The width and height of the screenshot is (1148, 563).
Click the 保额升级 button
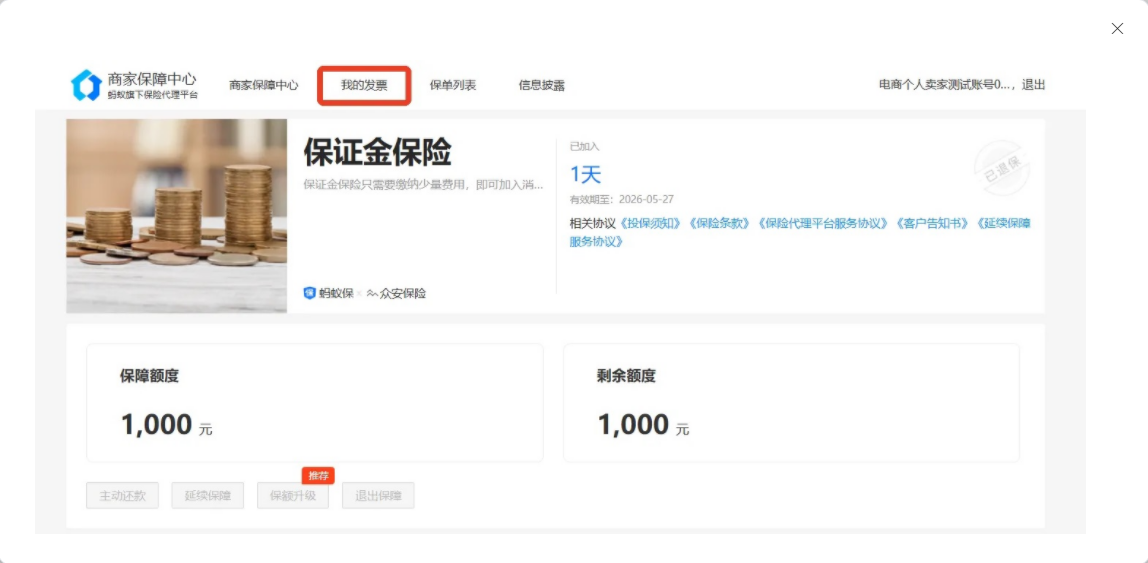click(293, 496)
